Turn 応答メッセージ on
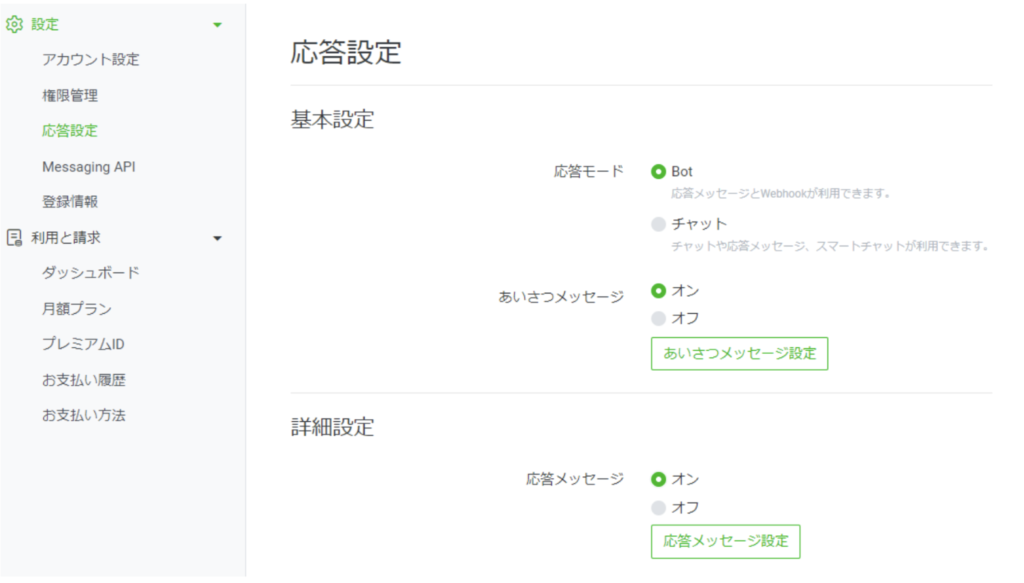This screenshot has height=583, width=1024. pyautogui.click(x=658, y=479)
